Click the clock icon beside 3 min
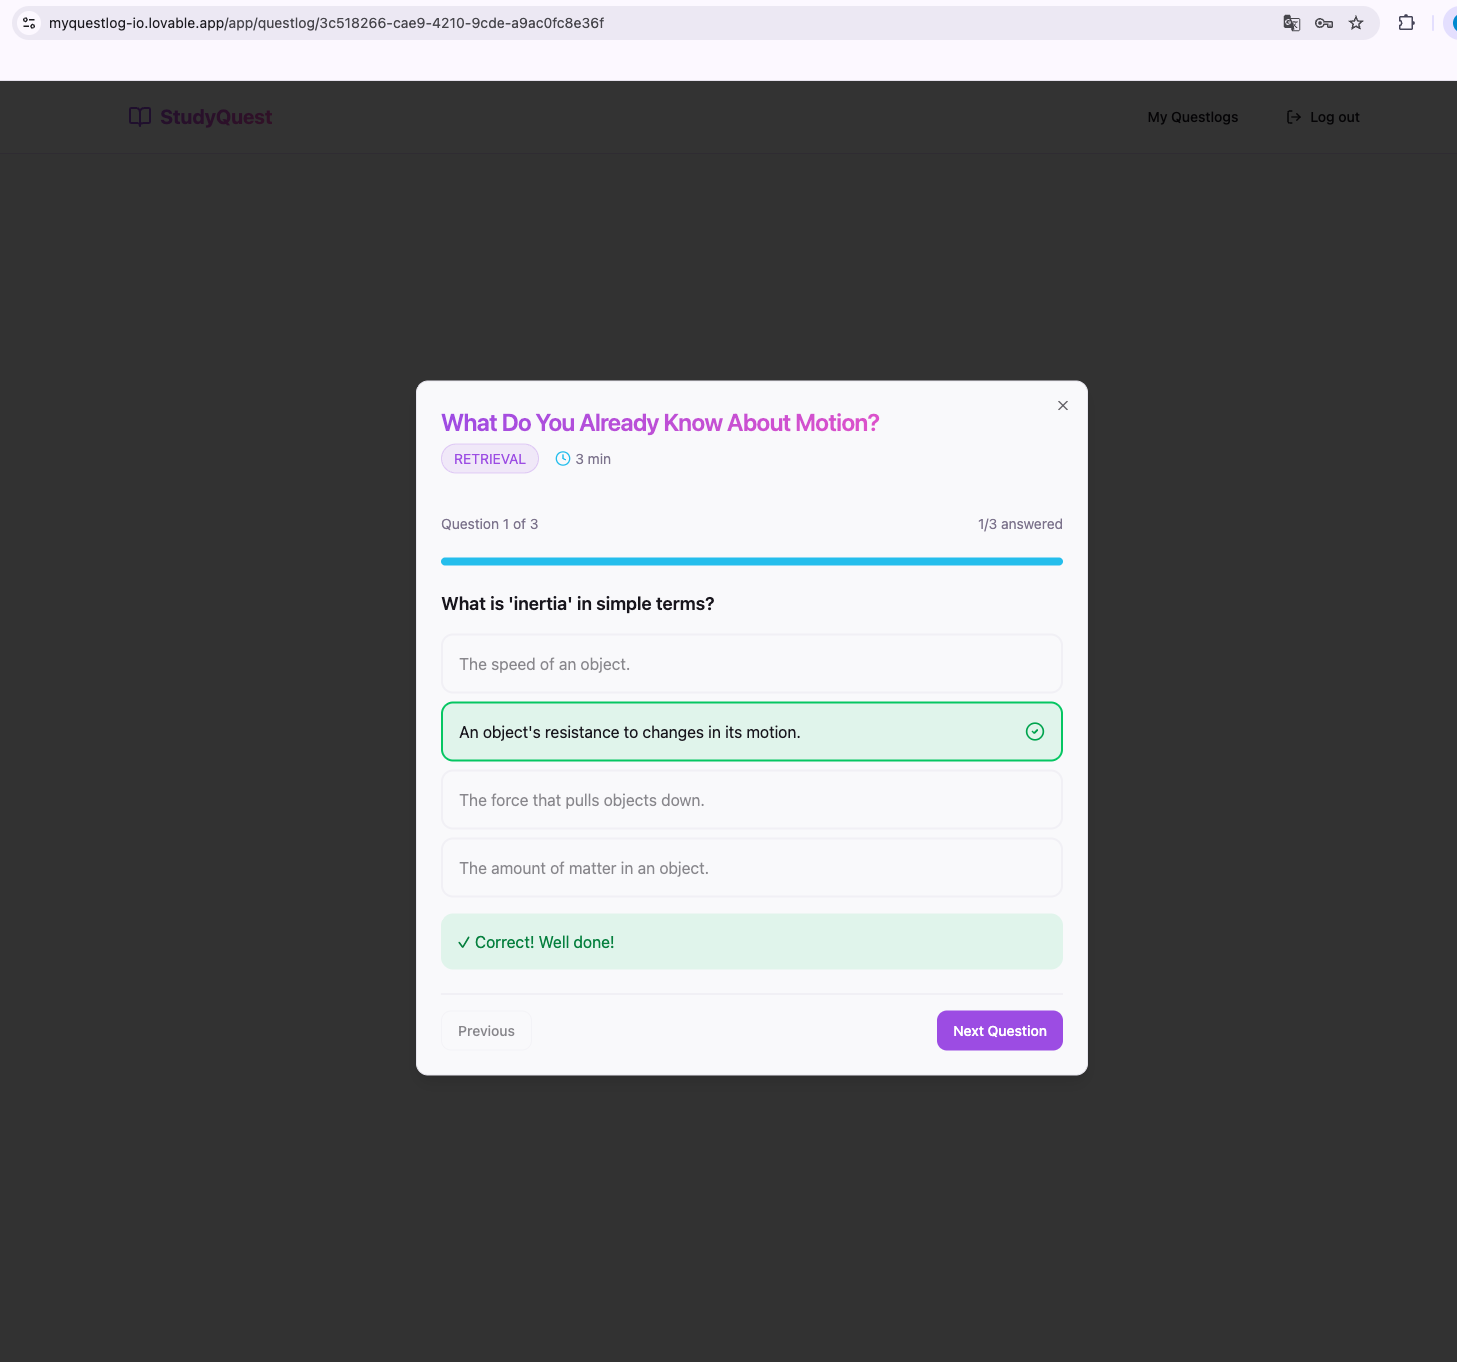The width and height of the screenshot is (1457, 1362). [563, 459]
